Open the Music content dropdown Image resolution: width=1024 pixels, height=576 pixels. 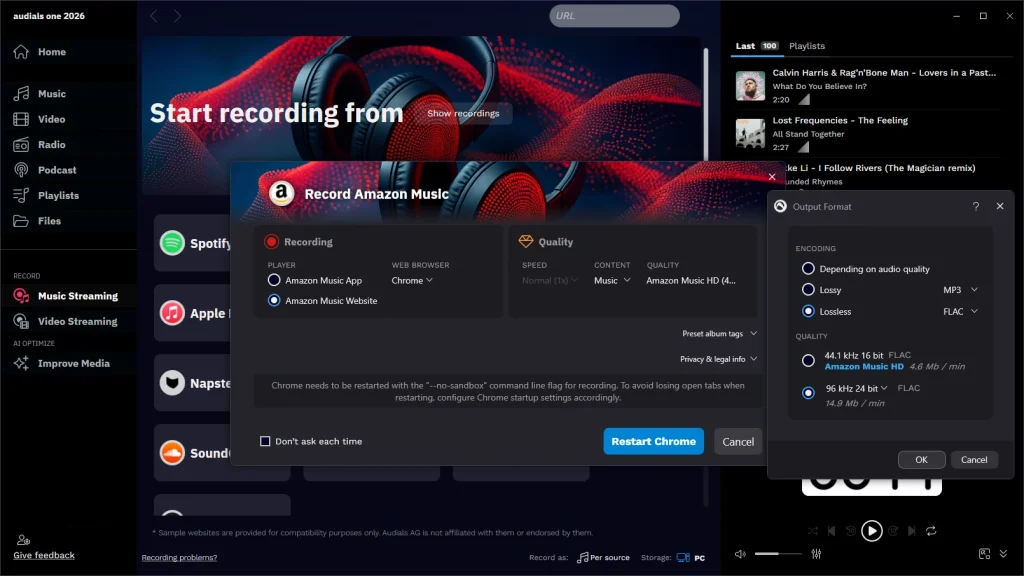612,280
